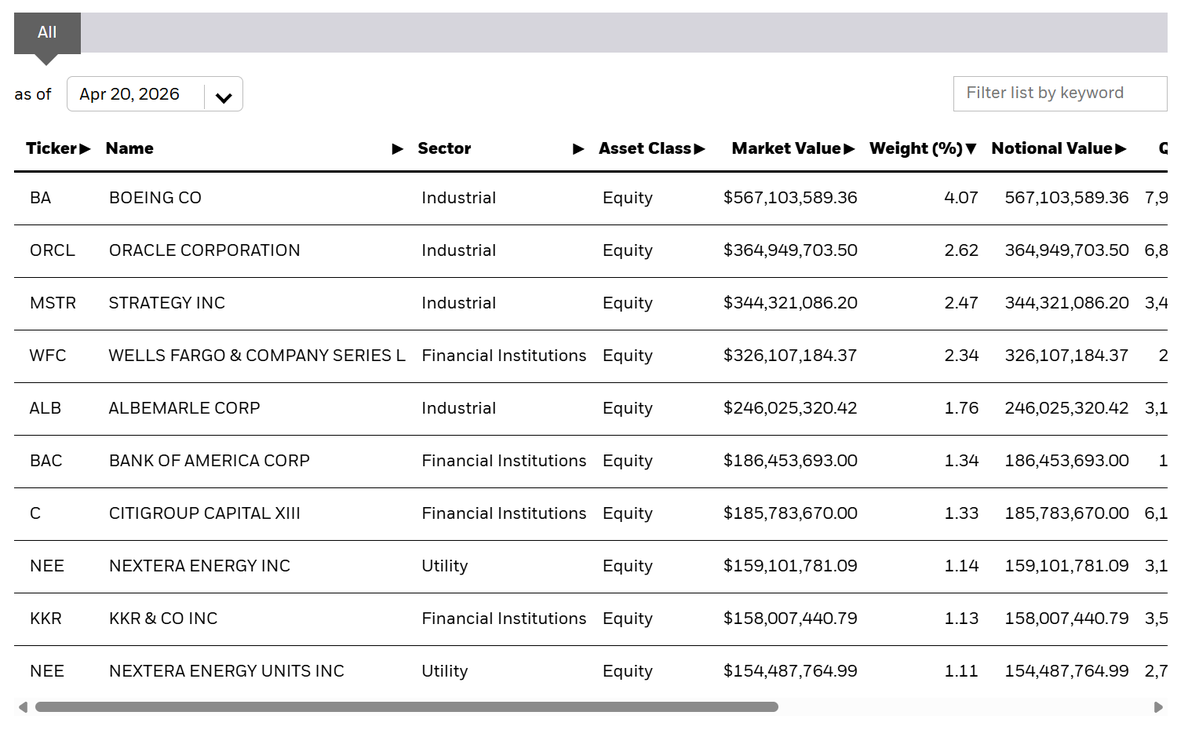Click market value $186,453,693.00

(x=790, y=462)
